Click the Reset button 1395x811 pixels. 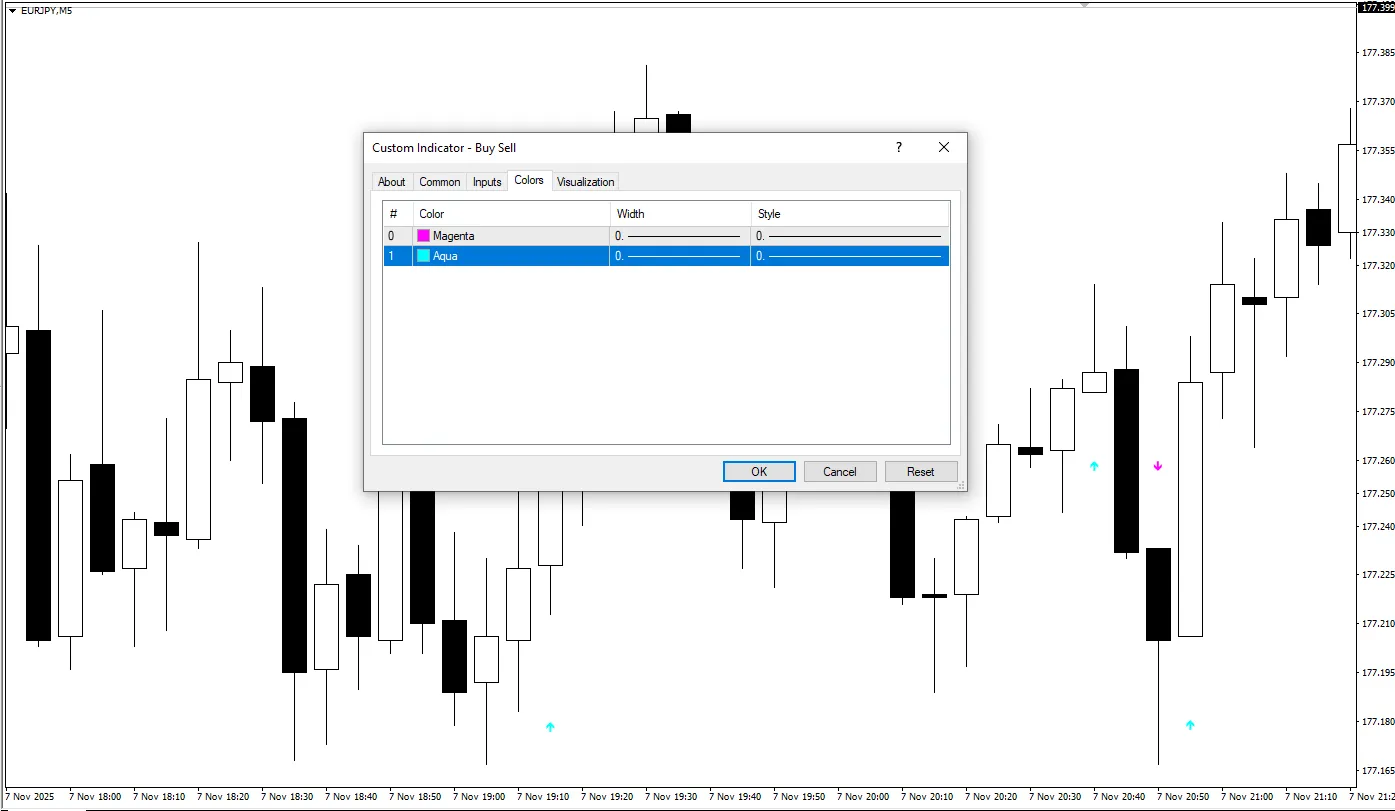click(920, 472)
